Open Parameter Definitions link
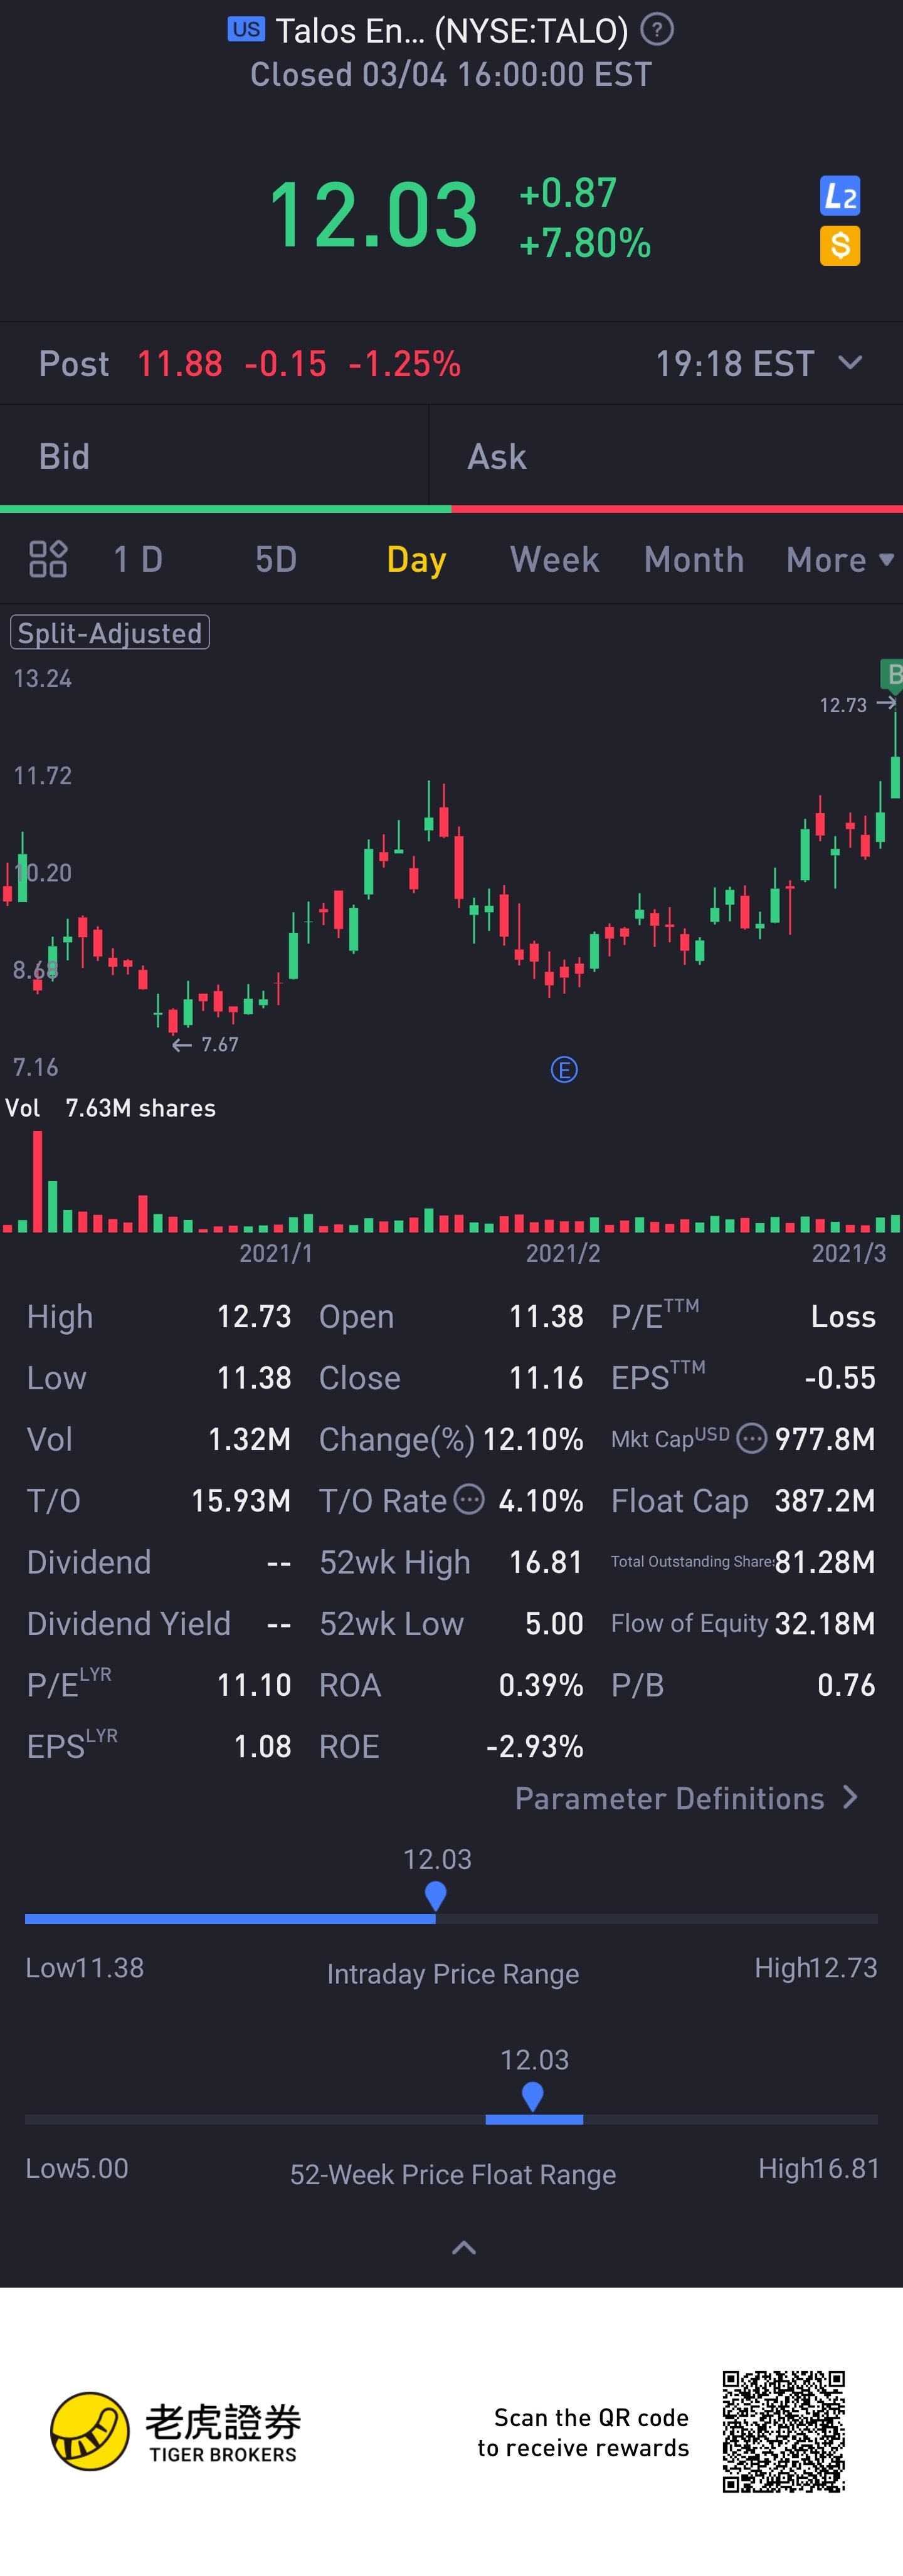 [686, 1798]
